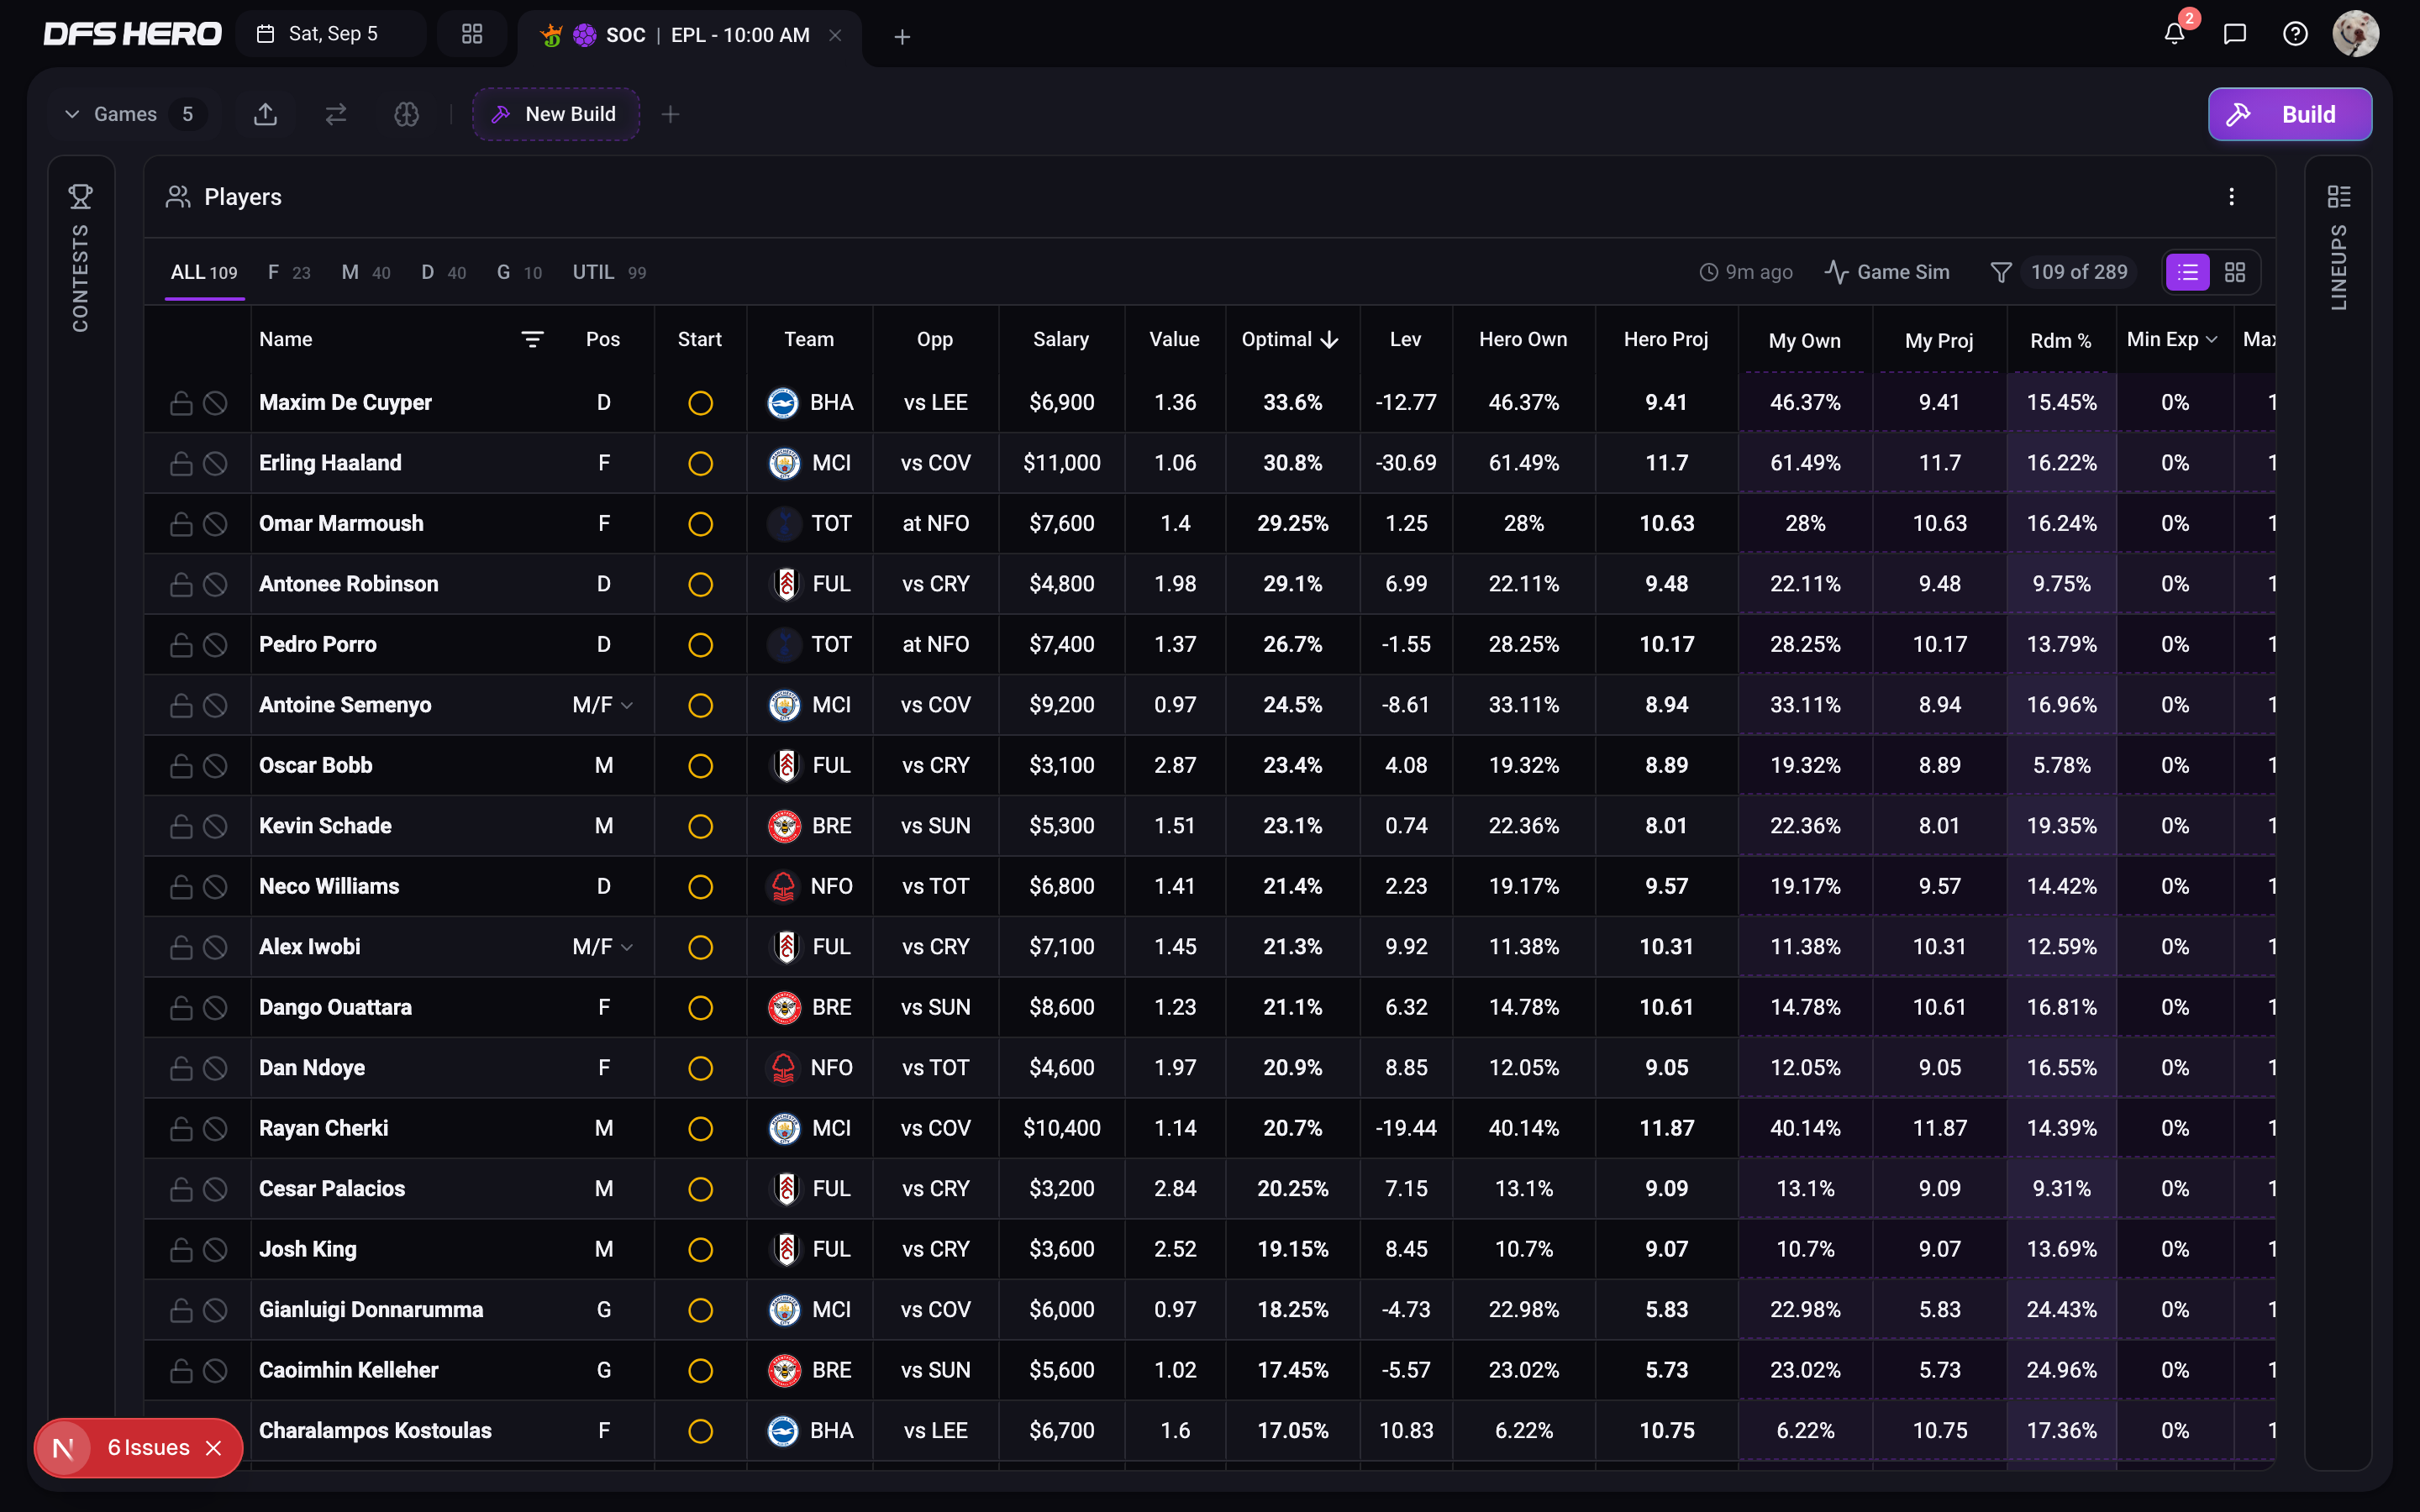Click the swap arrows icon in toolbar
Viewport: 2420px width, 1512px height.
tap(336, 114)
